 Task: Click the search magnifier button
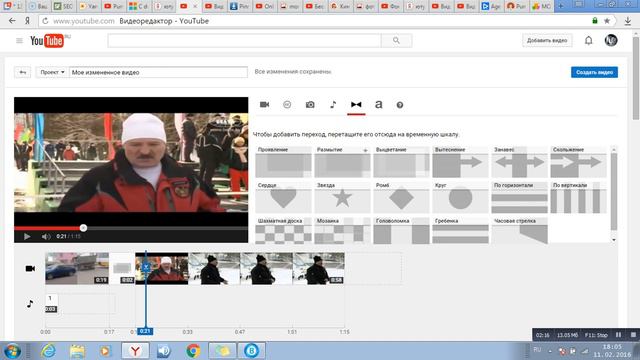pyautogui.click(x=396, y=40)
